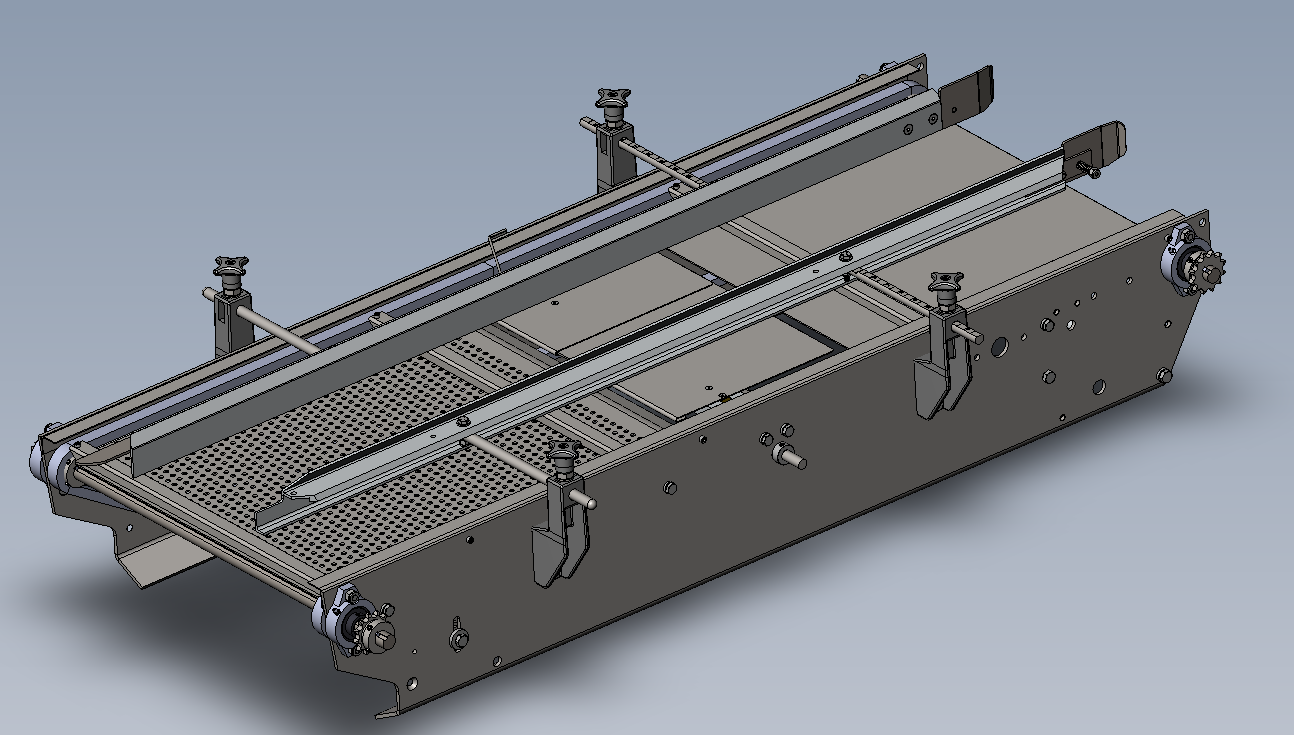Select the front-left hanging clamp bracket body
Image resolution: width=1294 pixels, height=735 pixels.
point(558,530)
